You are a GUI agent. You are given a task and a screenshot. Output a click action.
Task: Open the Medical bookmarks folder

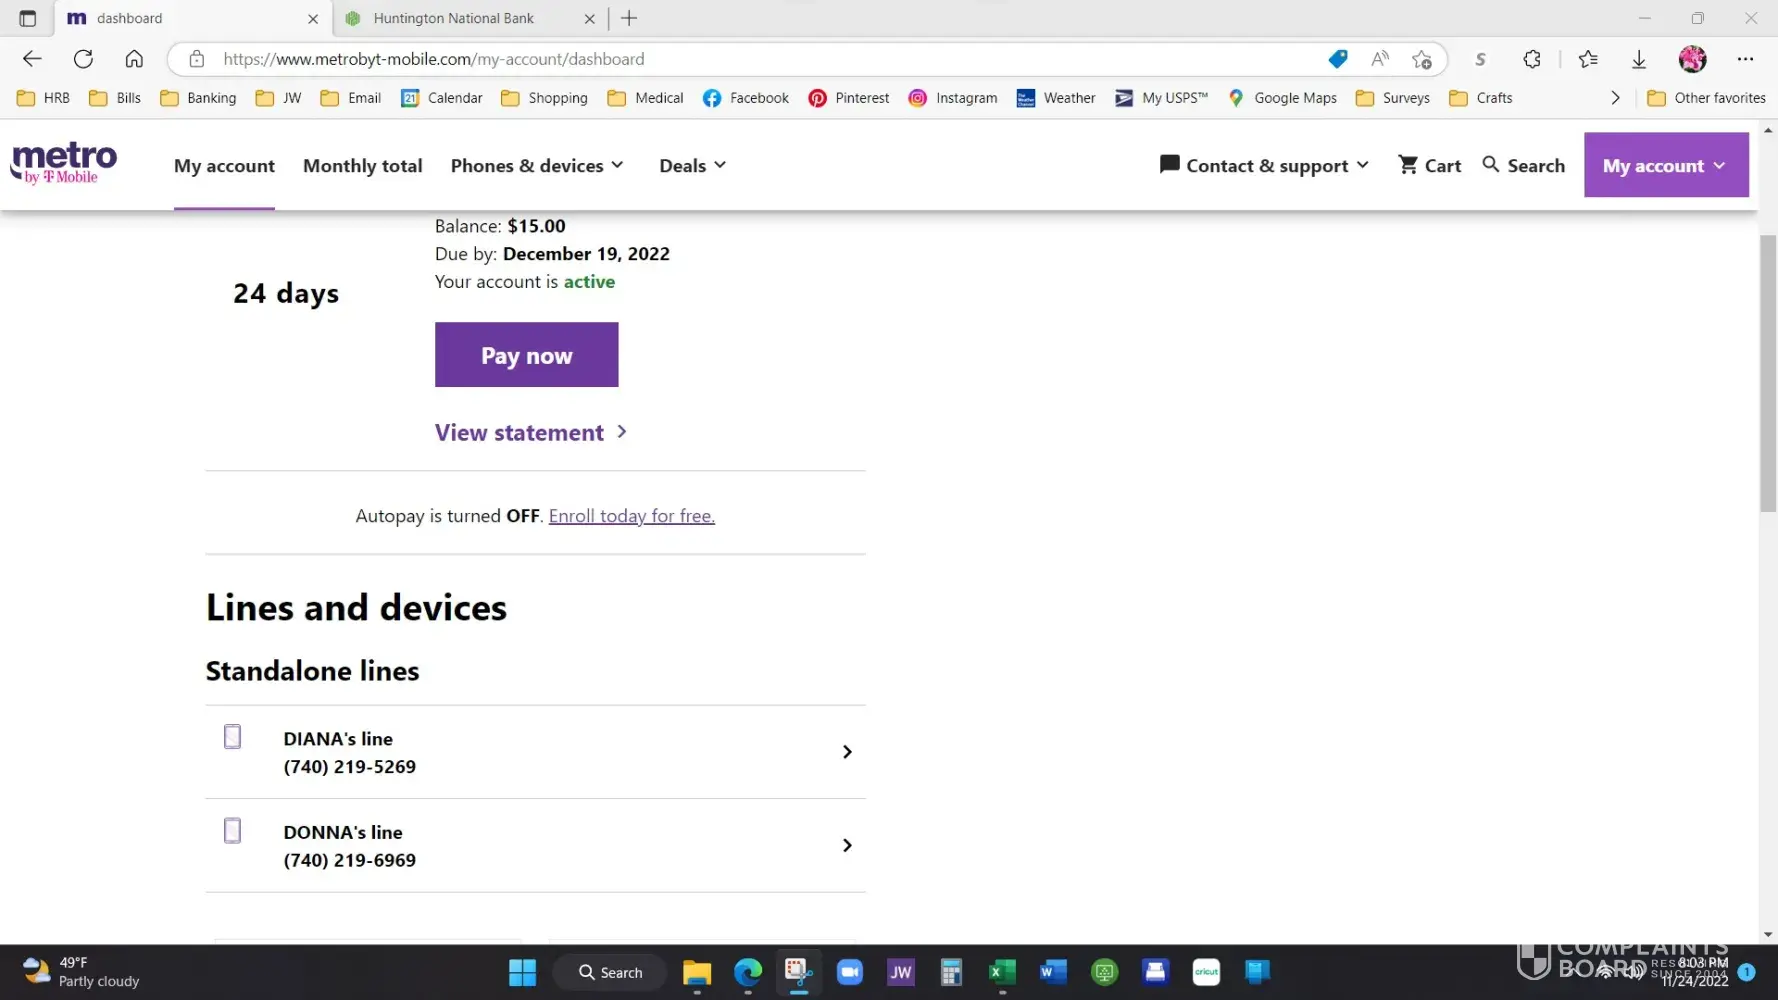[x=645, y=98]
